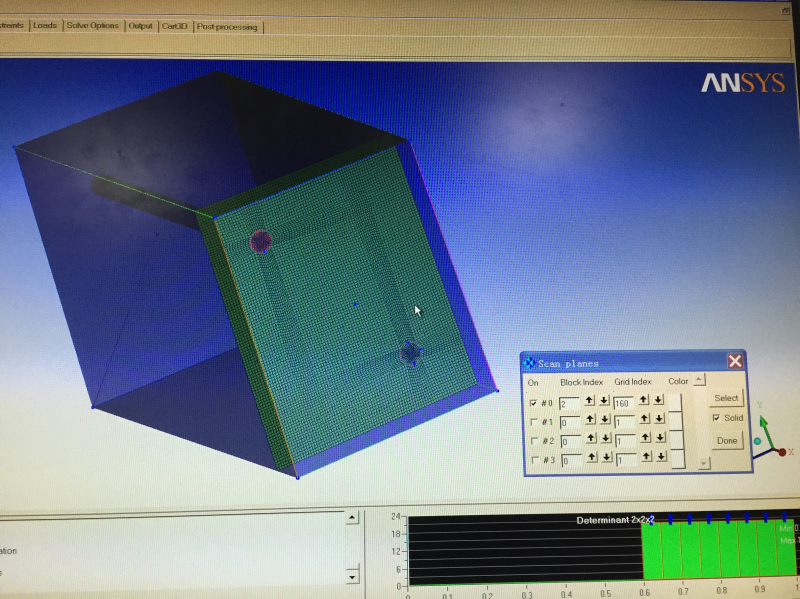Image resolution: width=800 pixels, height=599 pixels.
Task: Increase Grid Index for scan plane #3
Action: click(x=646, y=457)
